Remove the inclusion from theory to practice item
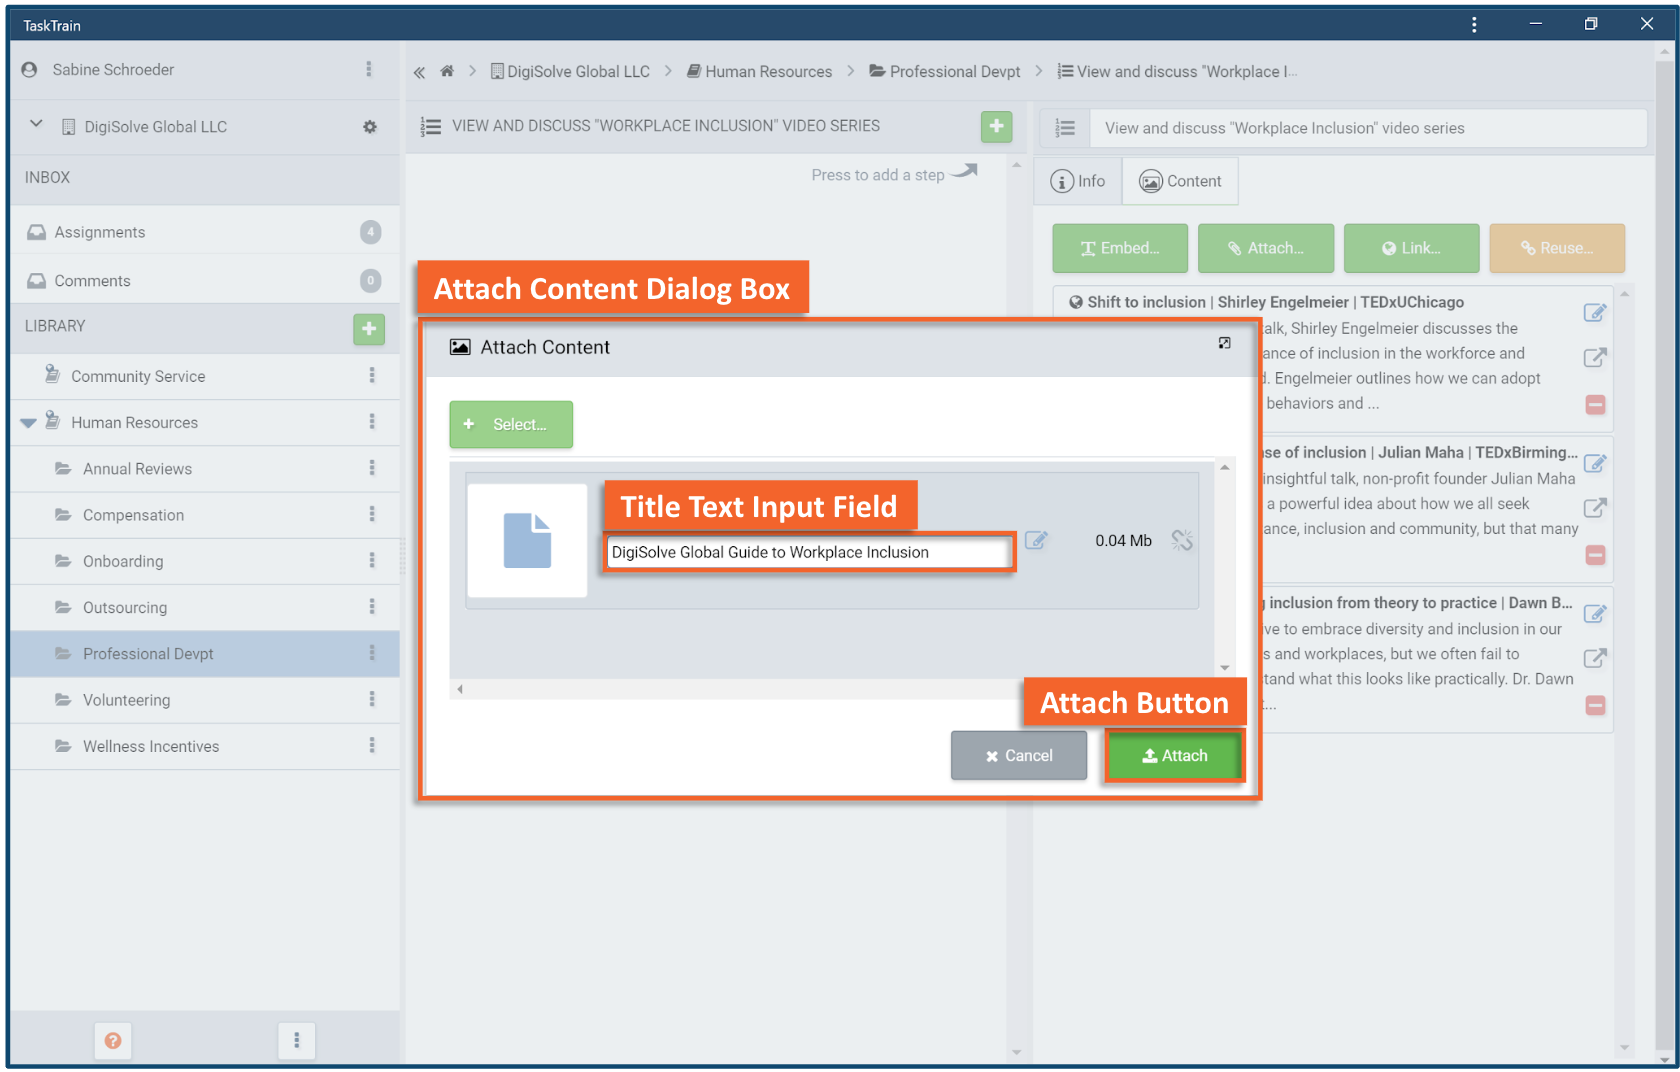 click(x=1595, y=705)
